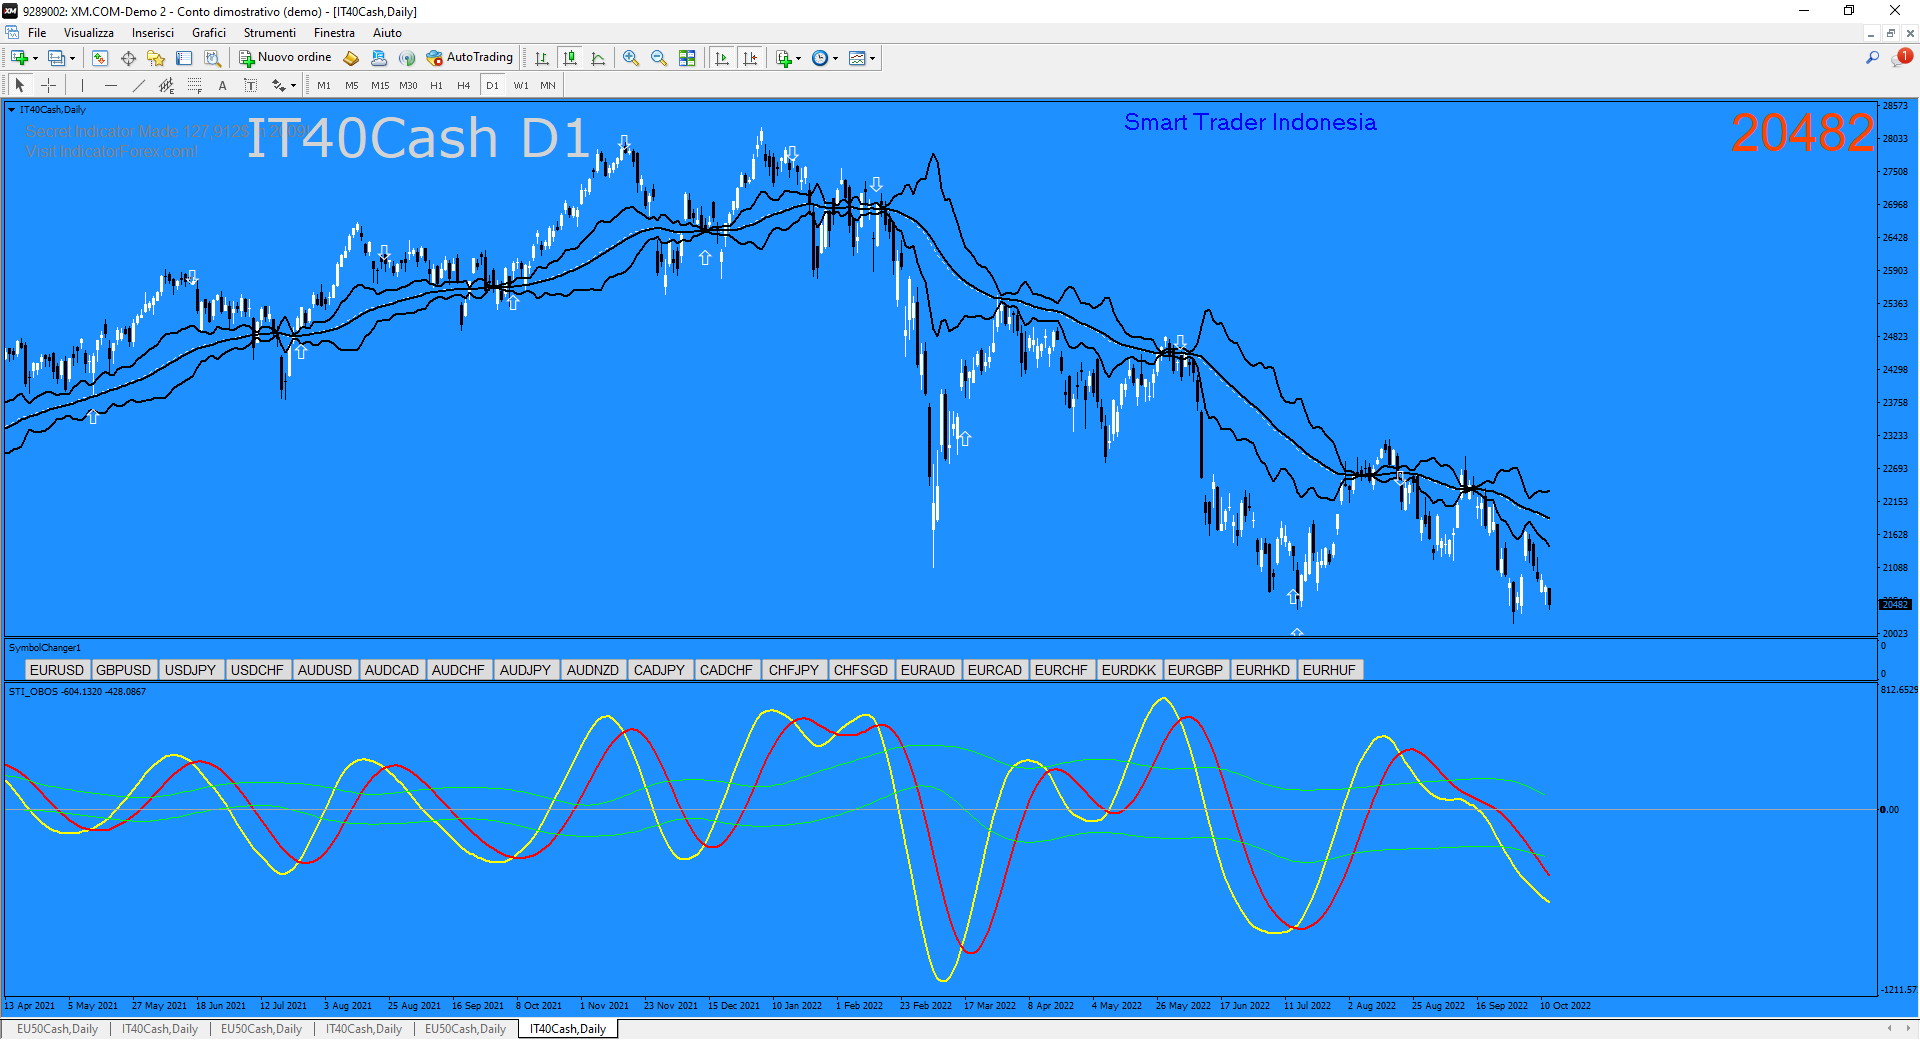This screenshot has width=1920, height=1040.
Task: Click Nuovo ordine button
Action: [285, 58]
